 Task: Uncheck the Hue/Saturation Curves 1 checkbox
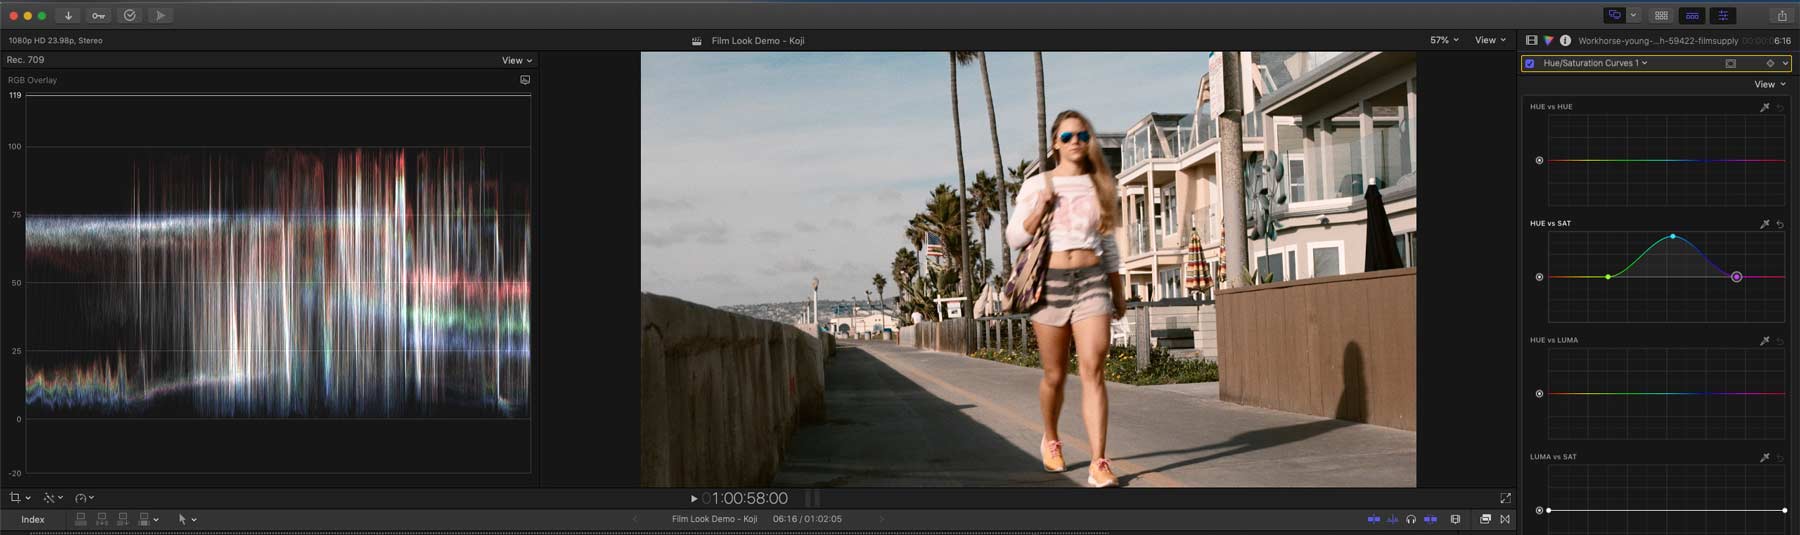pyautogui.click(x=1530, y=63)
